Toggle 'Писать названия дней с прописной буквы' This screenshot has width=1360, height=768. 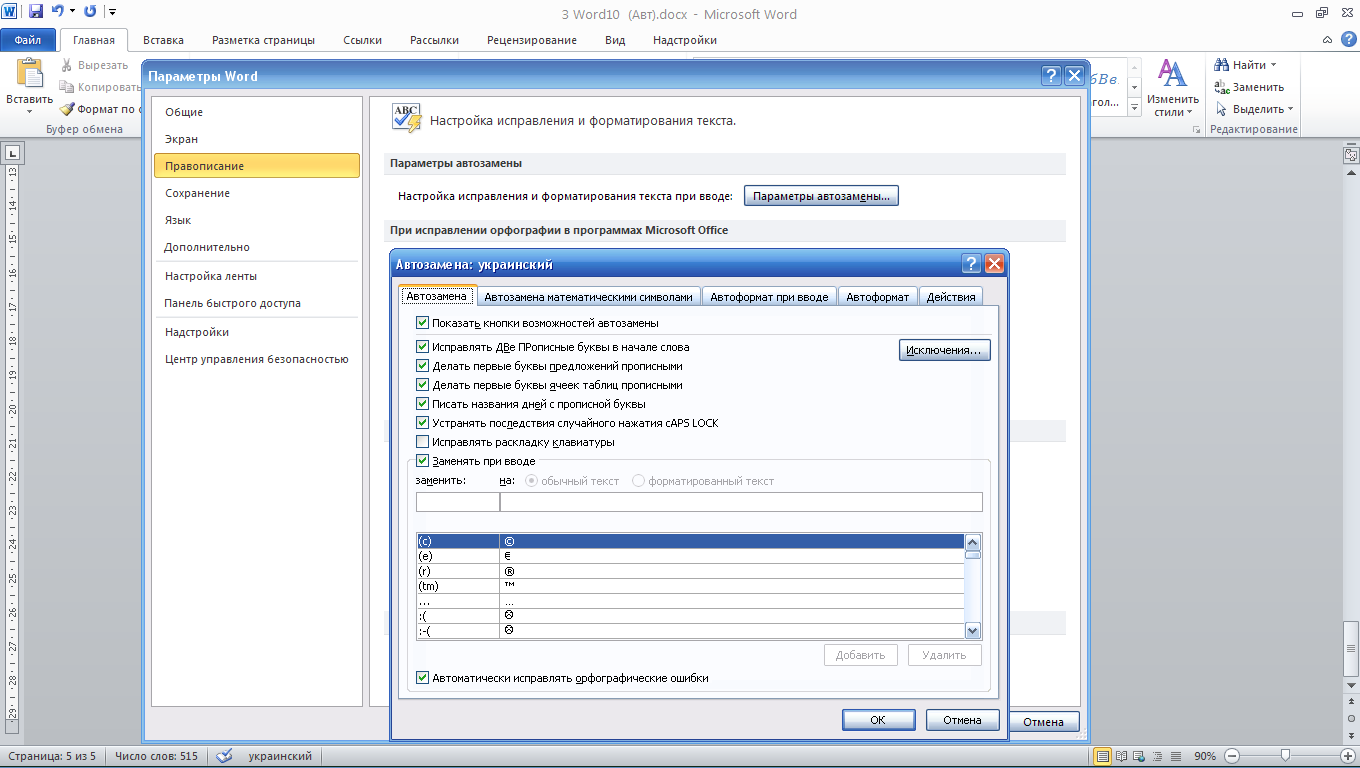[x=422, y=404]
